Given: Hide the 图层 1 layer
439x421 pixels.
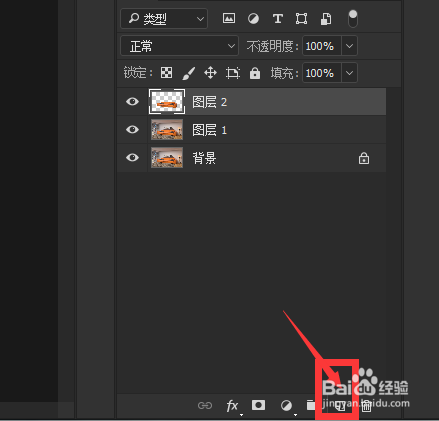Looking at the screenshot, I should click(x=132, y=129).
